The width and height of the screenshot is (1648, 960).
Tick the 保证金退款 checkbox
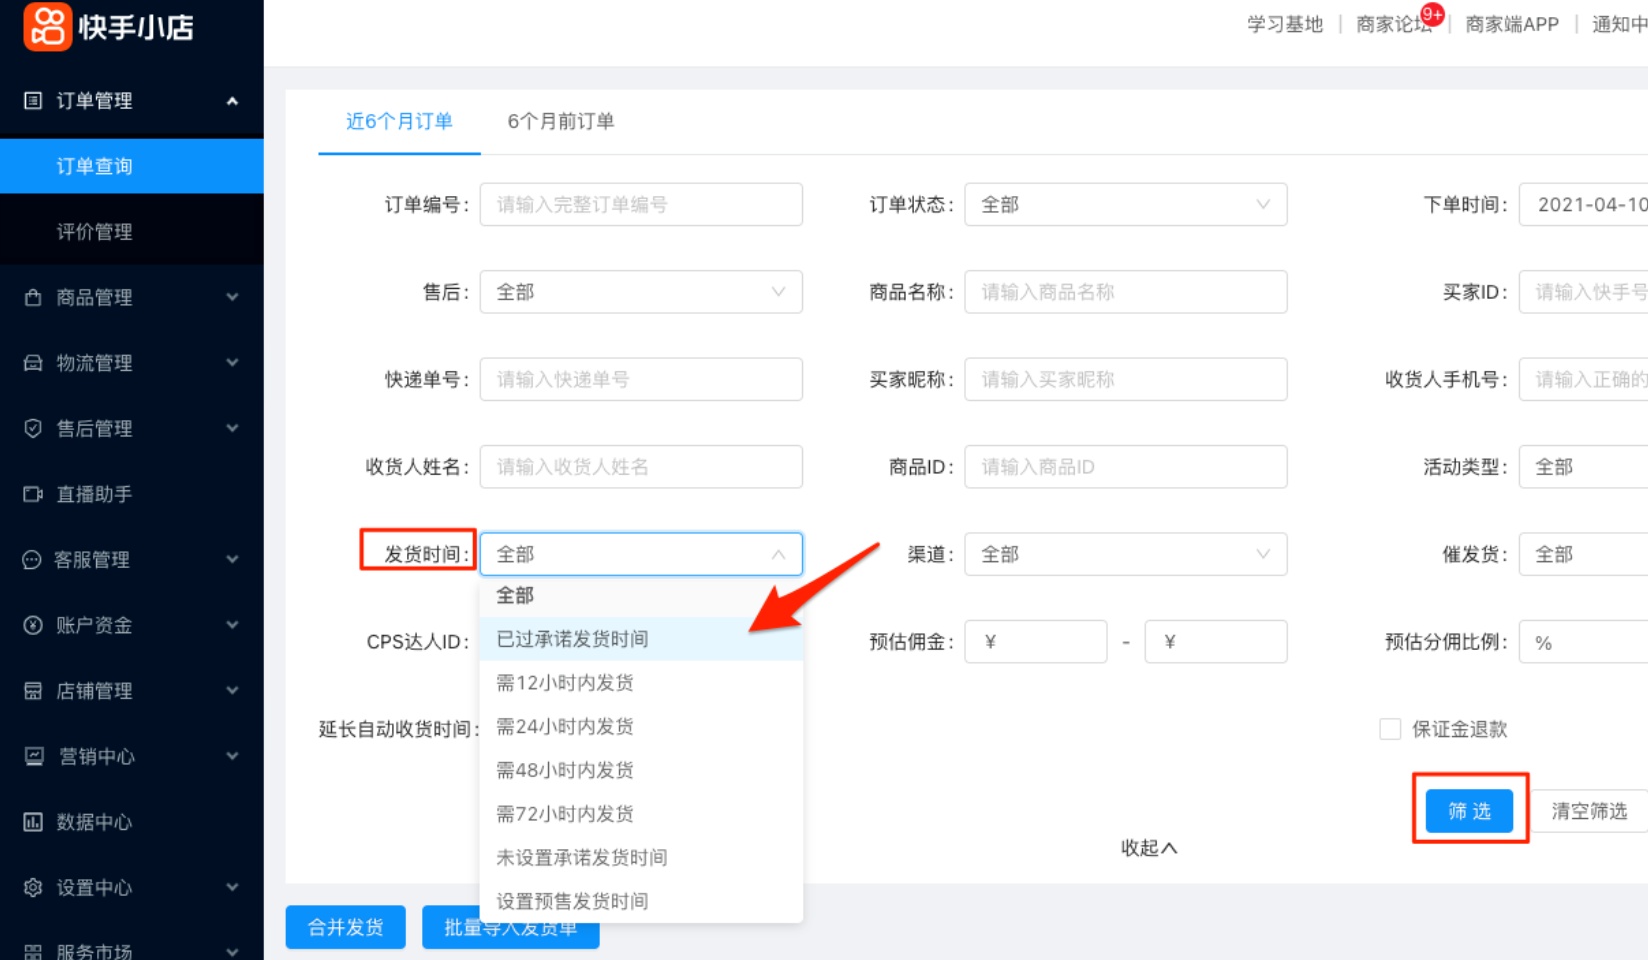click(1390, 729)
